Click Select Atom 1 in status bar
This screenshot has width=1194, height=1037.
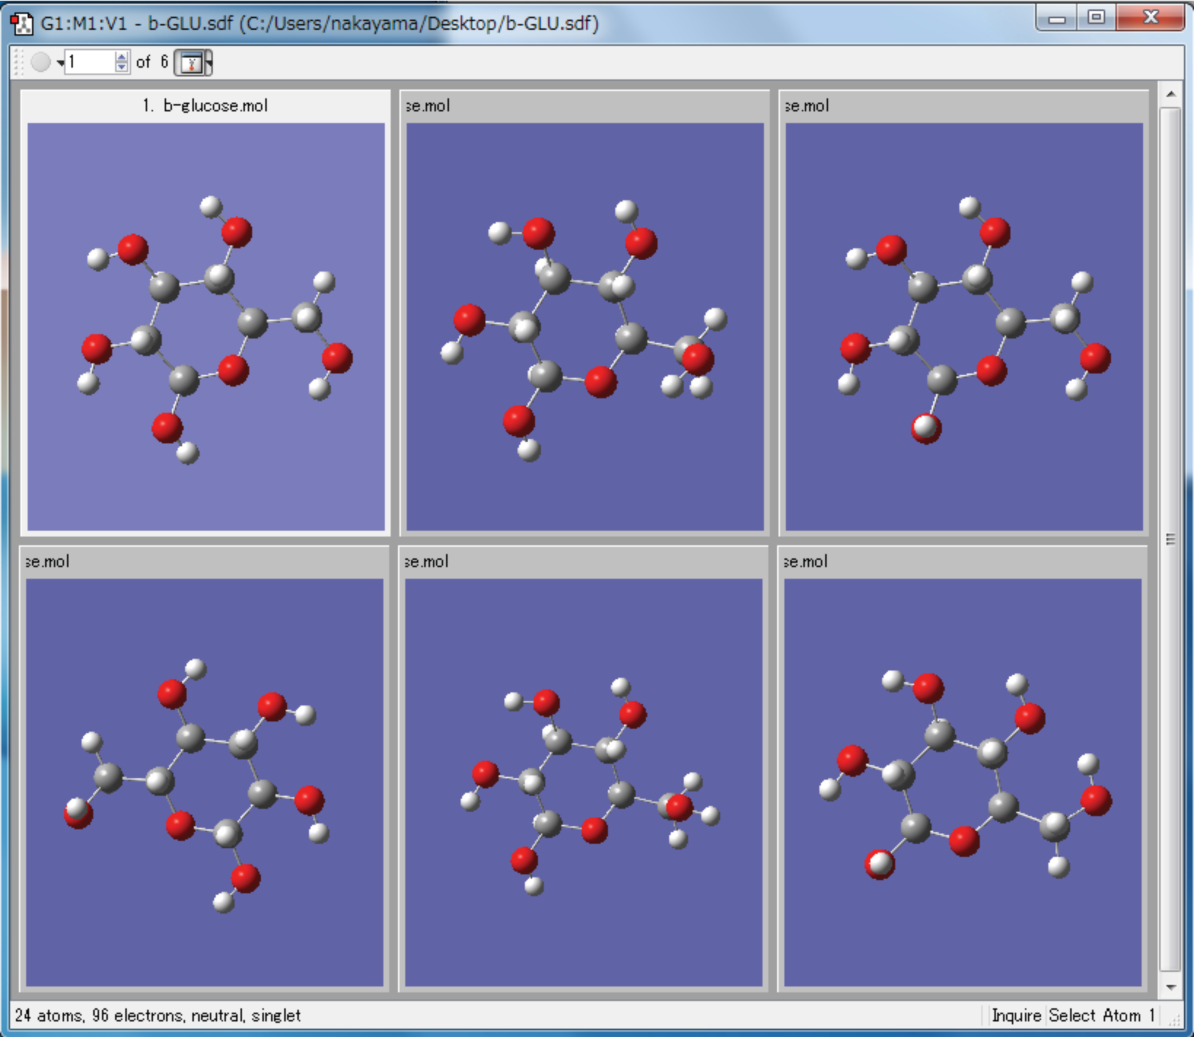click(x=1101, y=1015)
